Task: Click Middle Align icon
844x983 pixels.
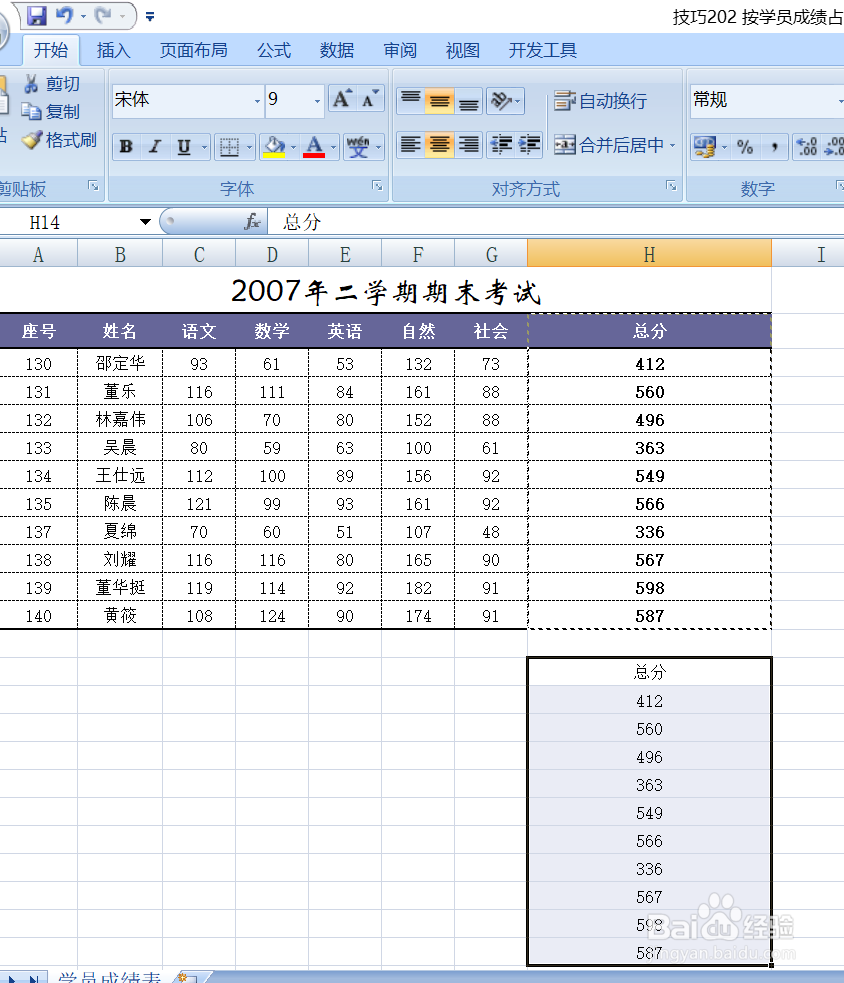Action: point(440,100)
